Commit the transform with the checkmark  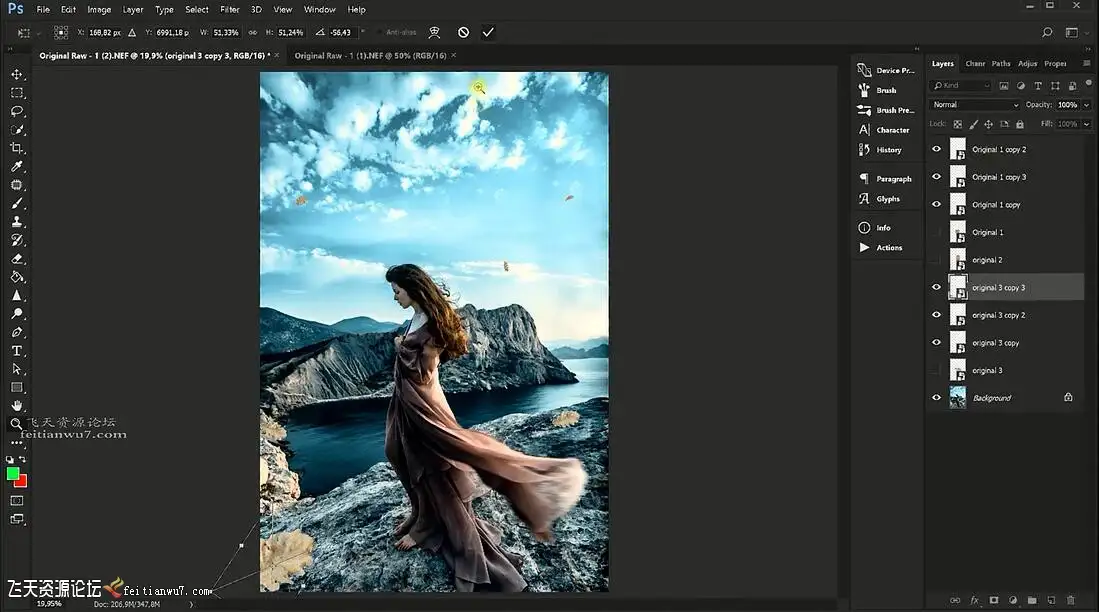tap(488, 32)
